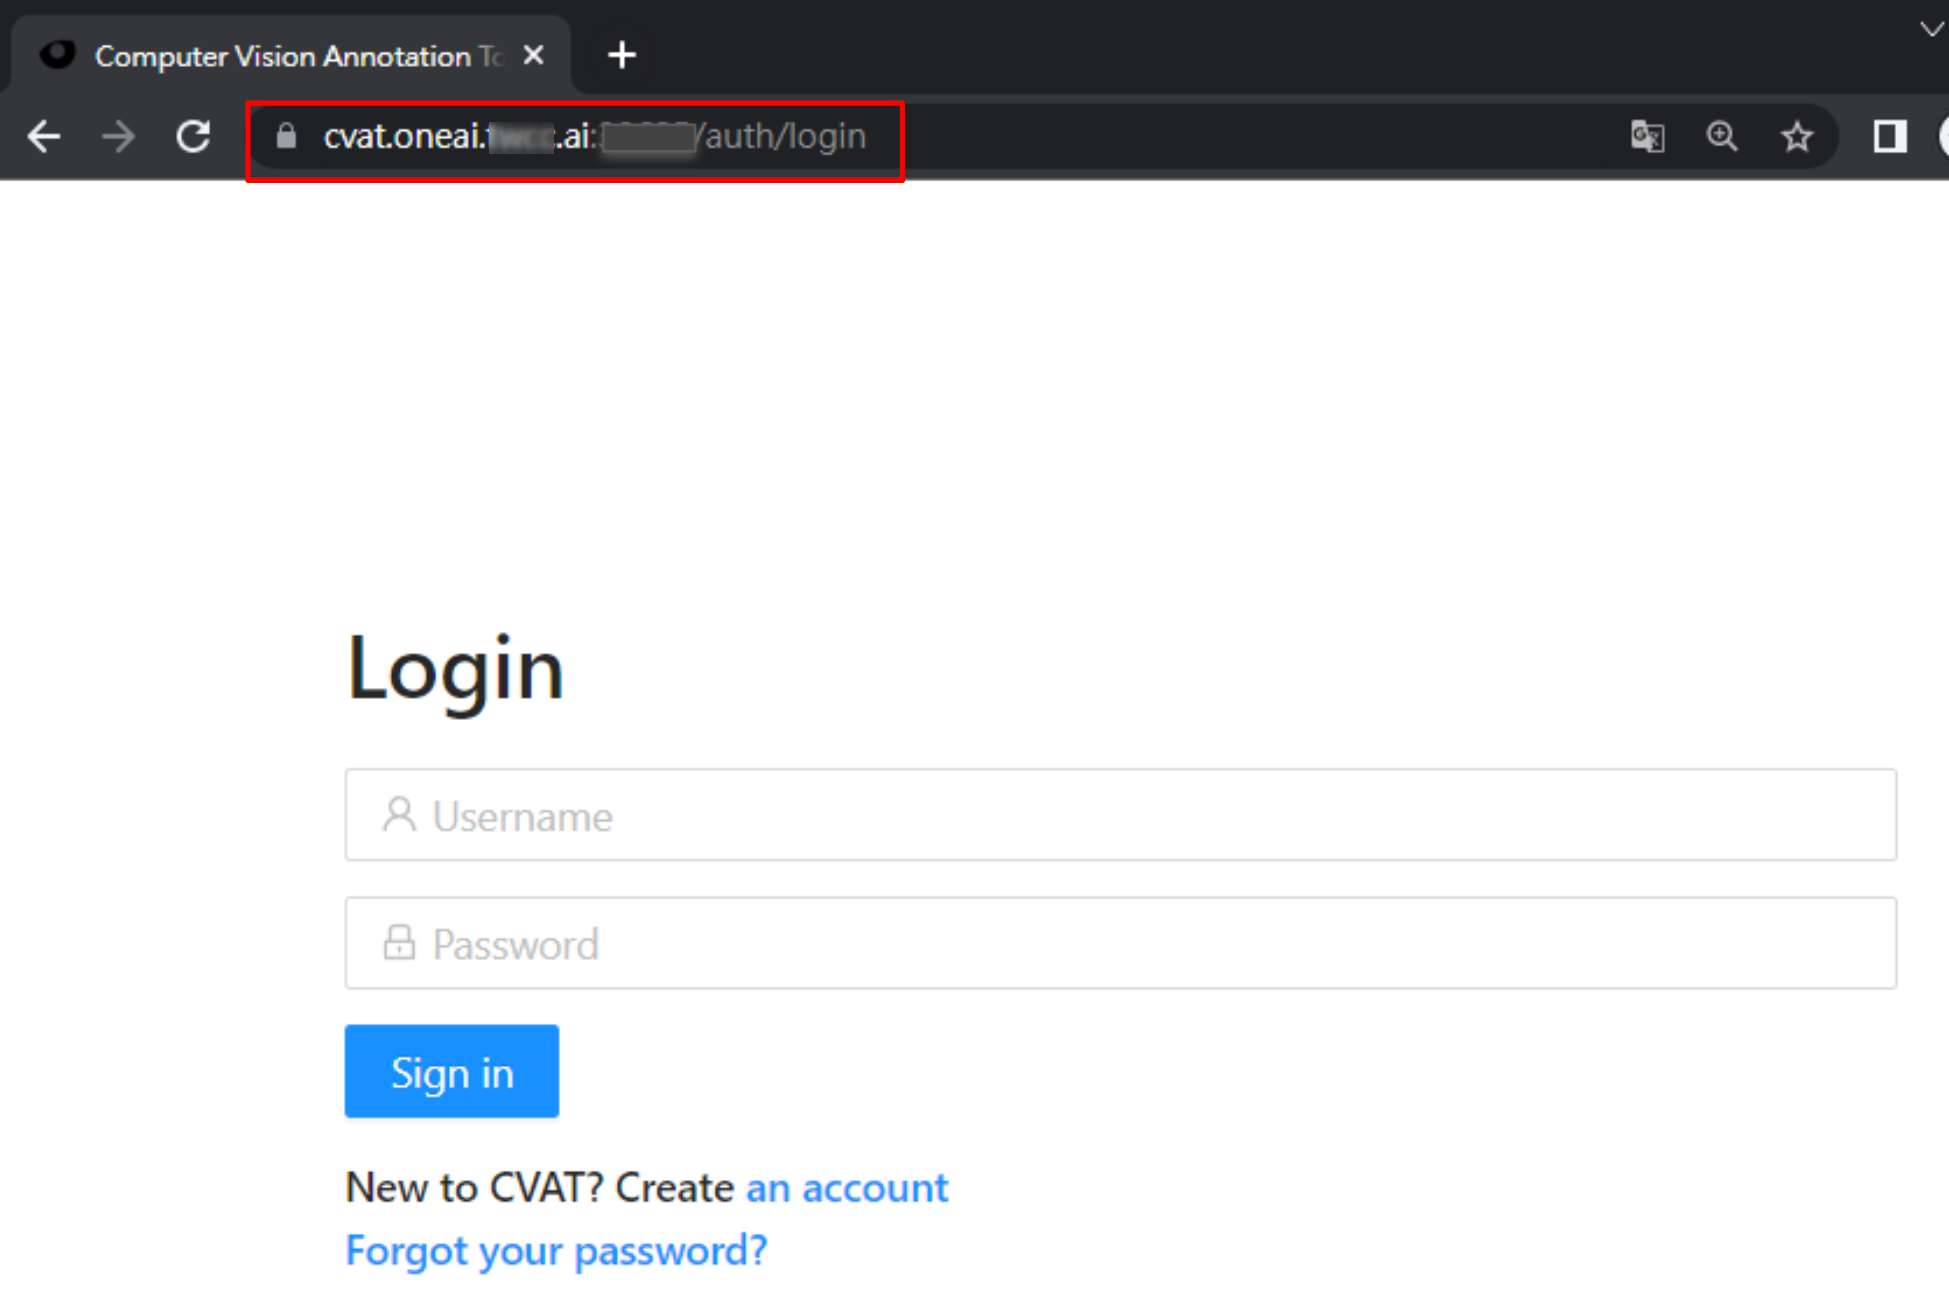Expand the tab search chevron
1949x1300 pixels.
[x=1930, y=30]
